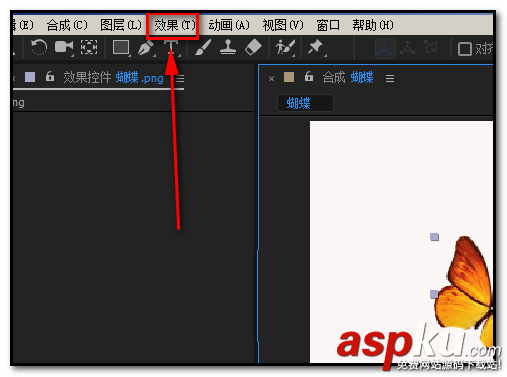Viewport: 507px width, 377px height.
Task: Select the Horizontal Type tool
Action: click(171, 48)
